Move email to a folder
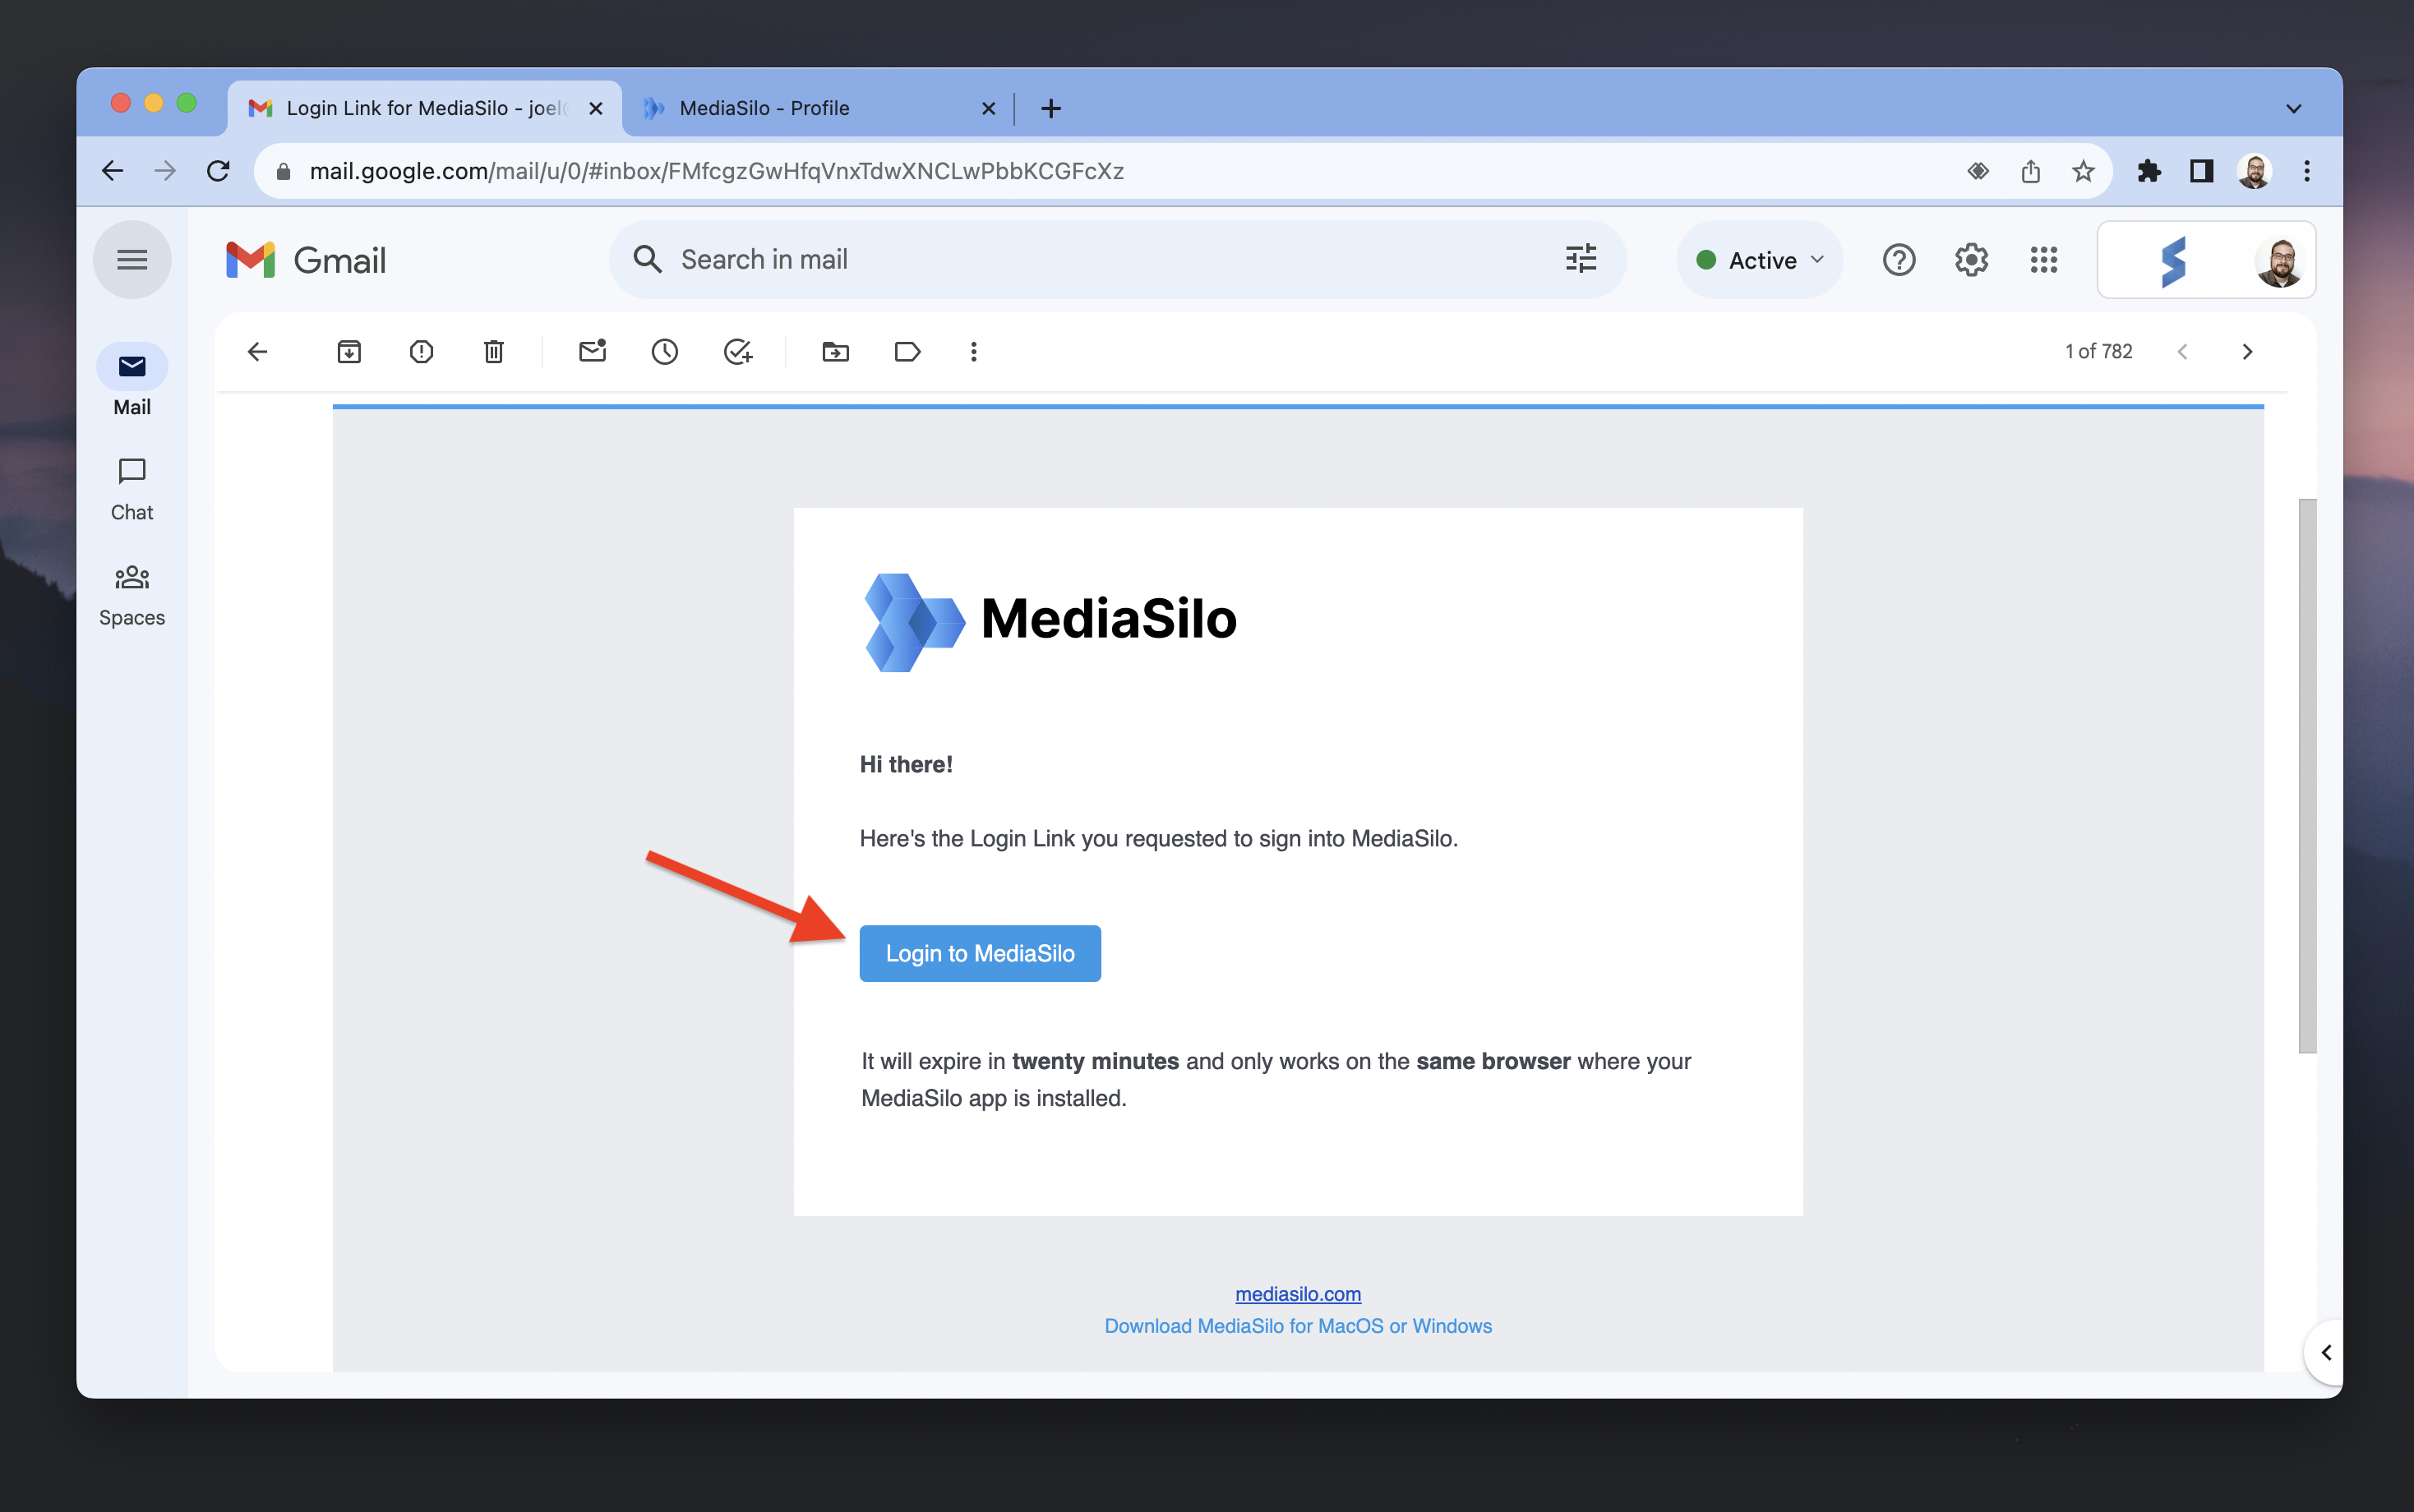2414x1512 pixels. pos(835,351)
